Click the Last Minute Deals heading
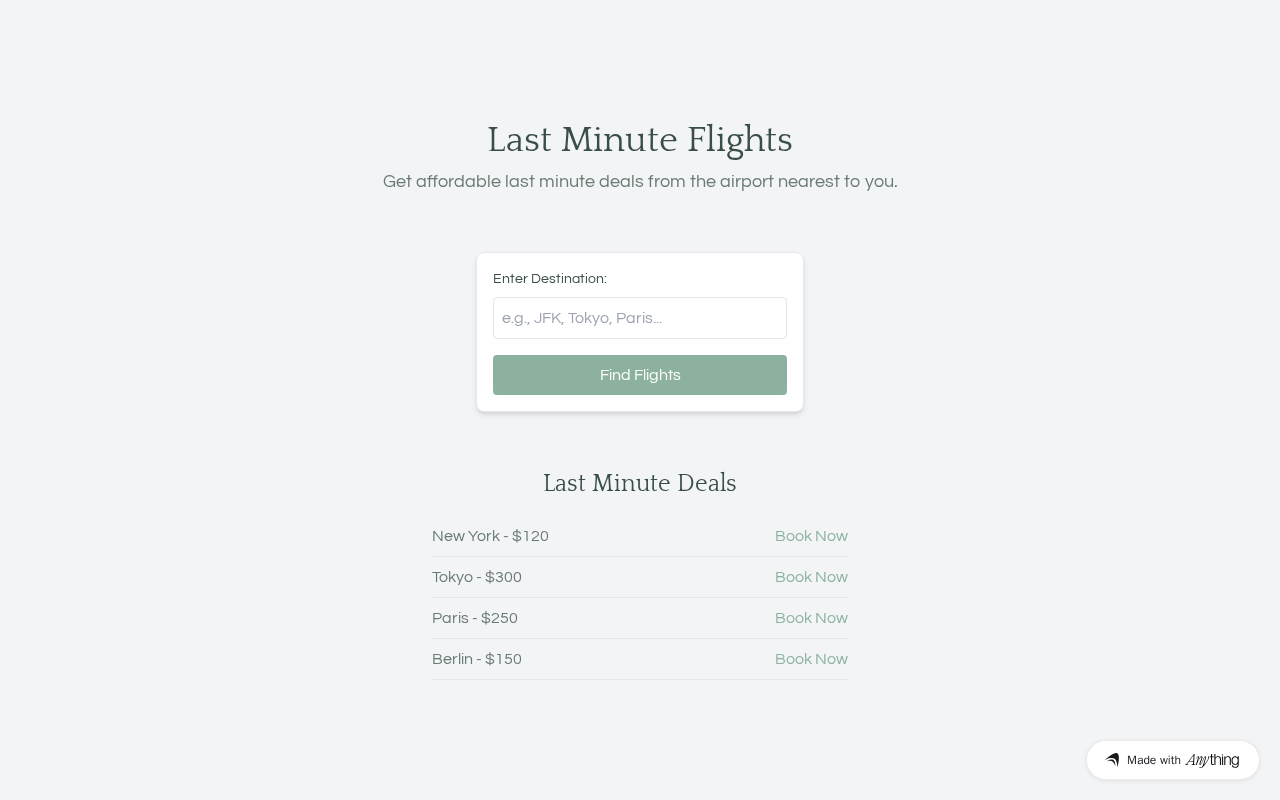This screenshot has width=1280, height=800. coord(640,484)
